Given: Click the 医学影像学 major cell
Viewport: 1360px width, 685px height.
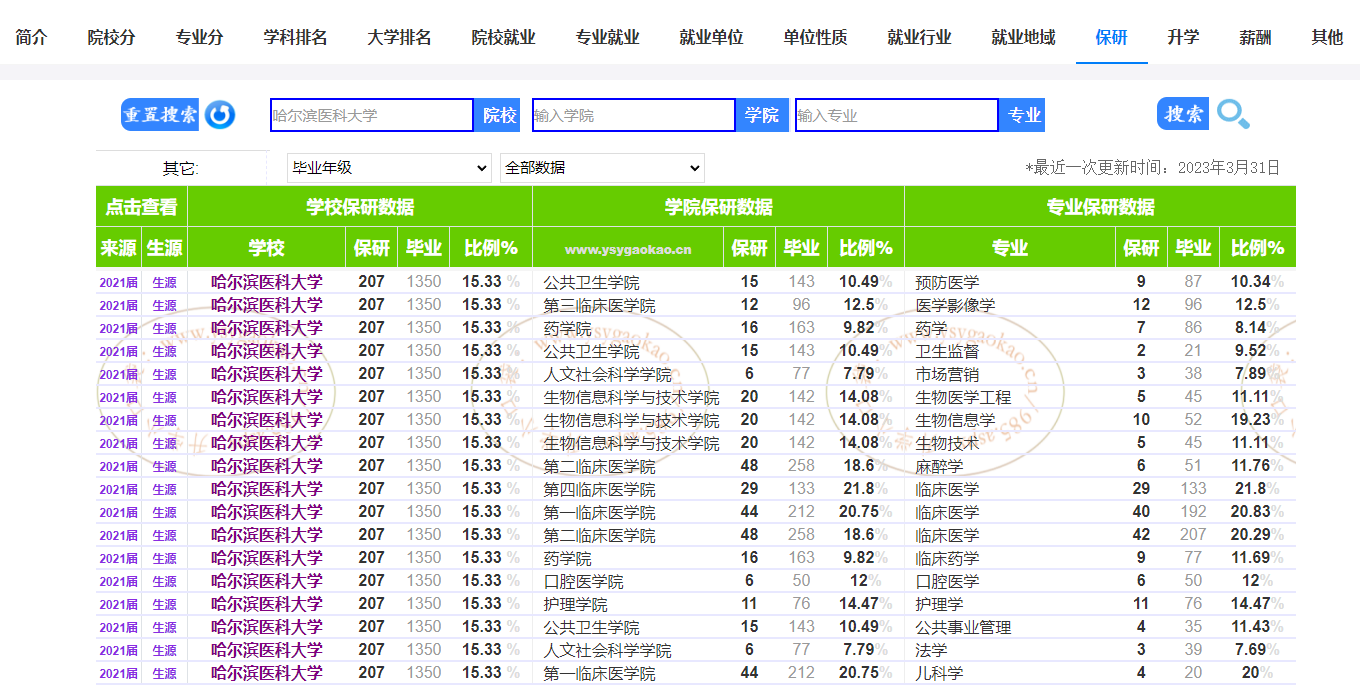Looking at the screenshot, I should [x=956, y=306].
